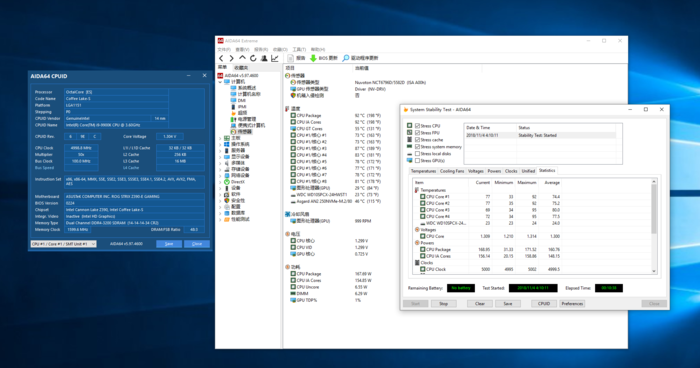Click the CPU GT Cores row icon

click(293, 128)
